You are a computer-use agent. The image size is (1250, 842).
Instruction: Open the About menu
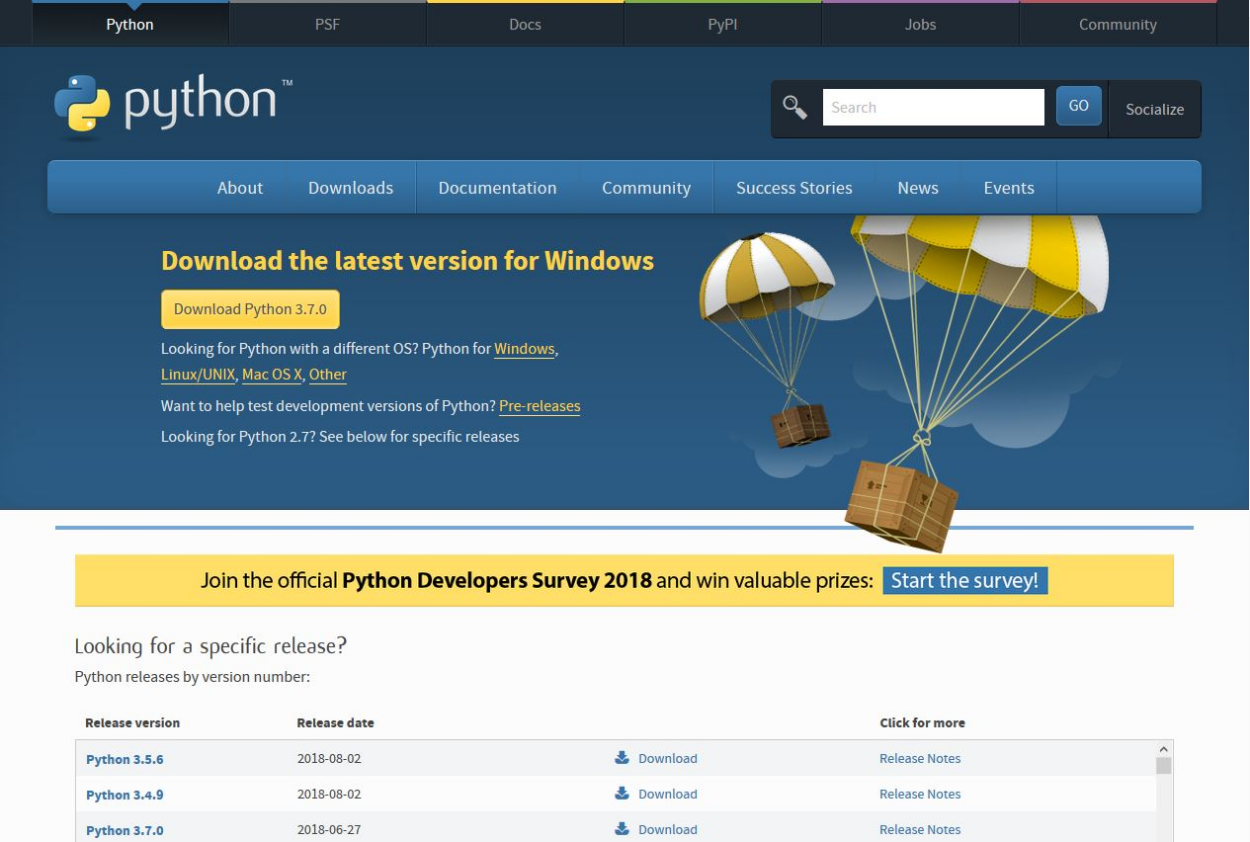[x=240, y=188]
